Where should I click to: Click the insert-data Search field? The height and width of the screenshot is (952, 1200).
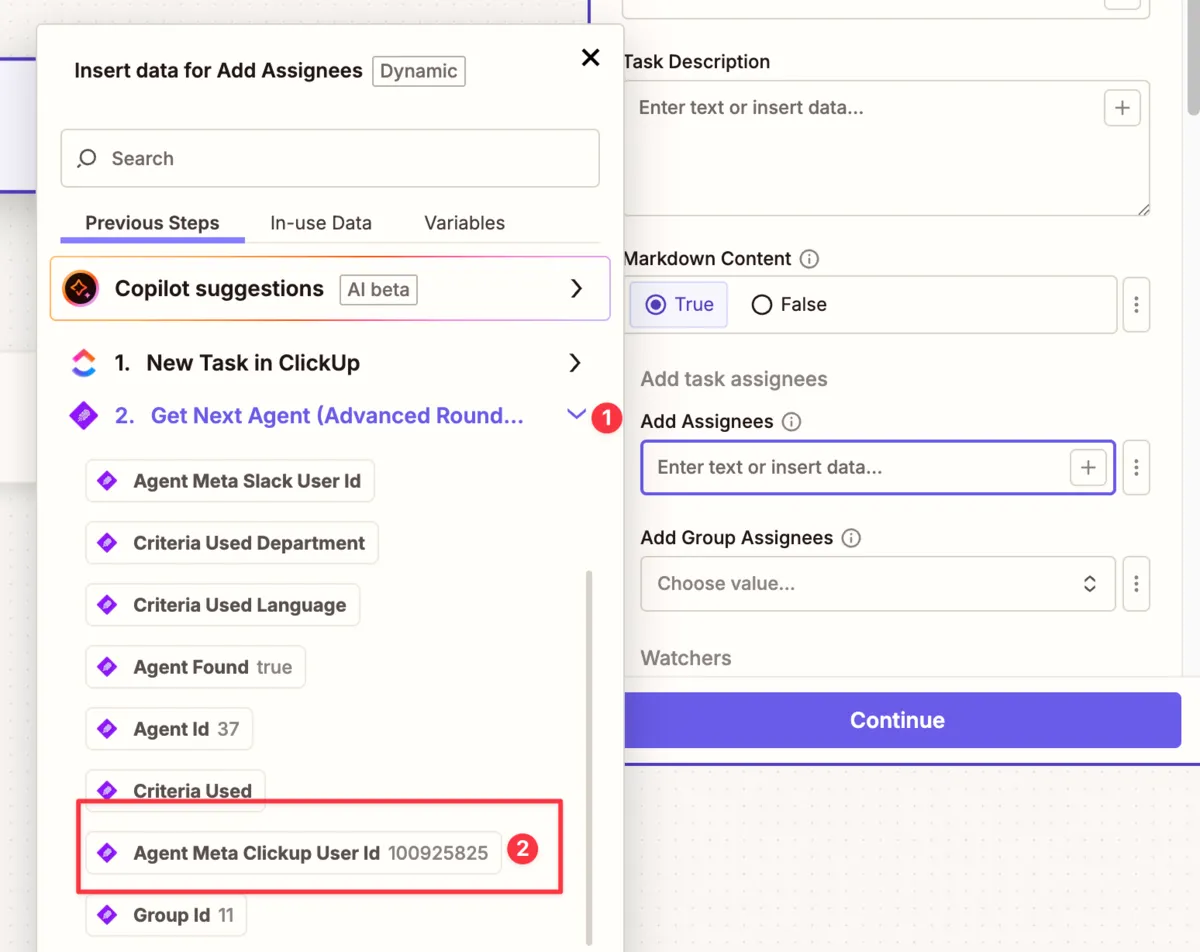tap(330, 159)
